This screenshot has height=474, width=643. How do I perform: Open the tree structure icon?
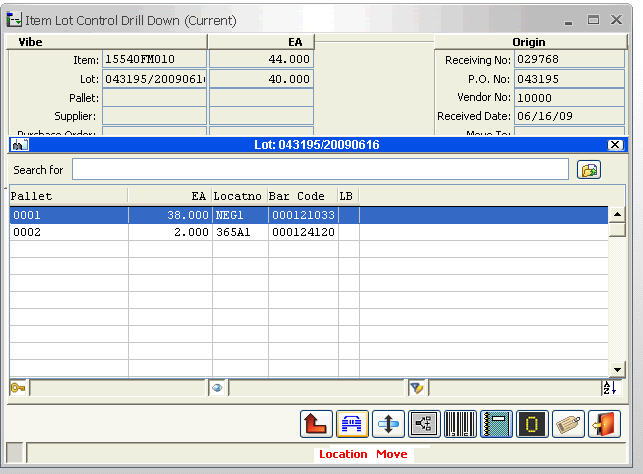coord(424,424)
